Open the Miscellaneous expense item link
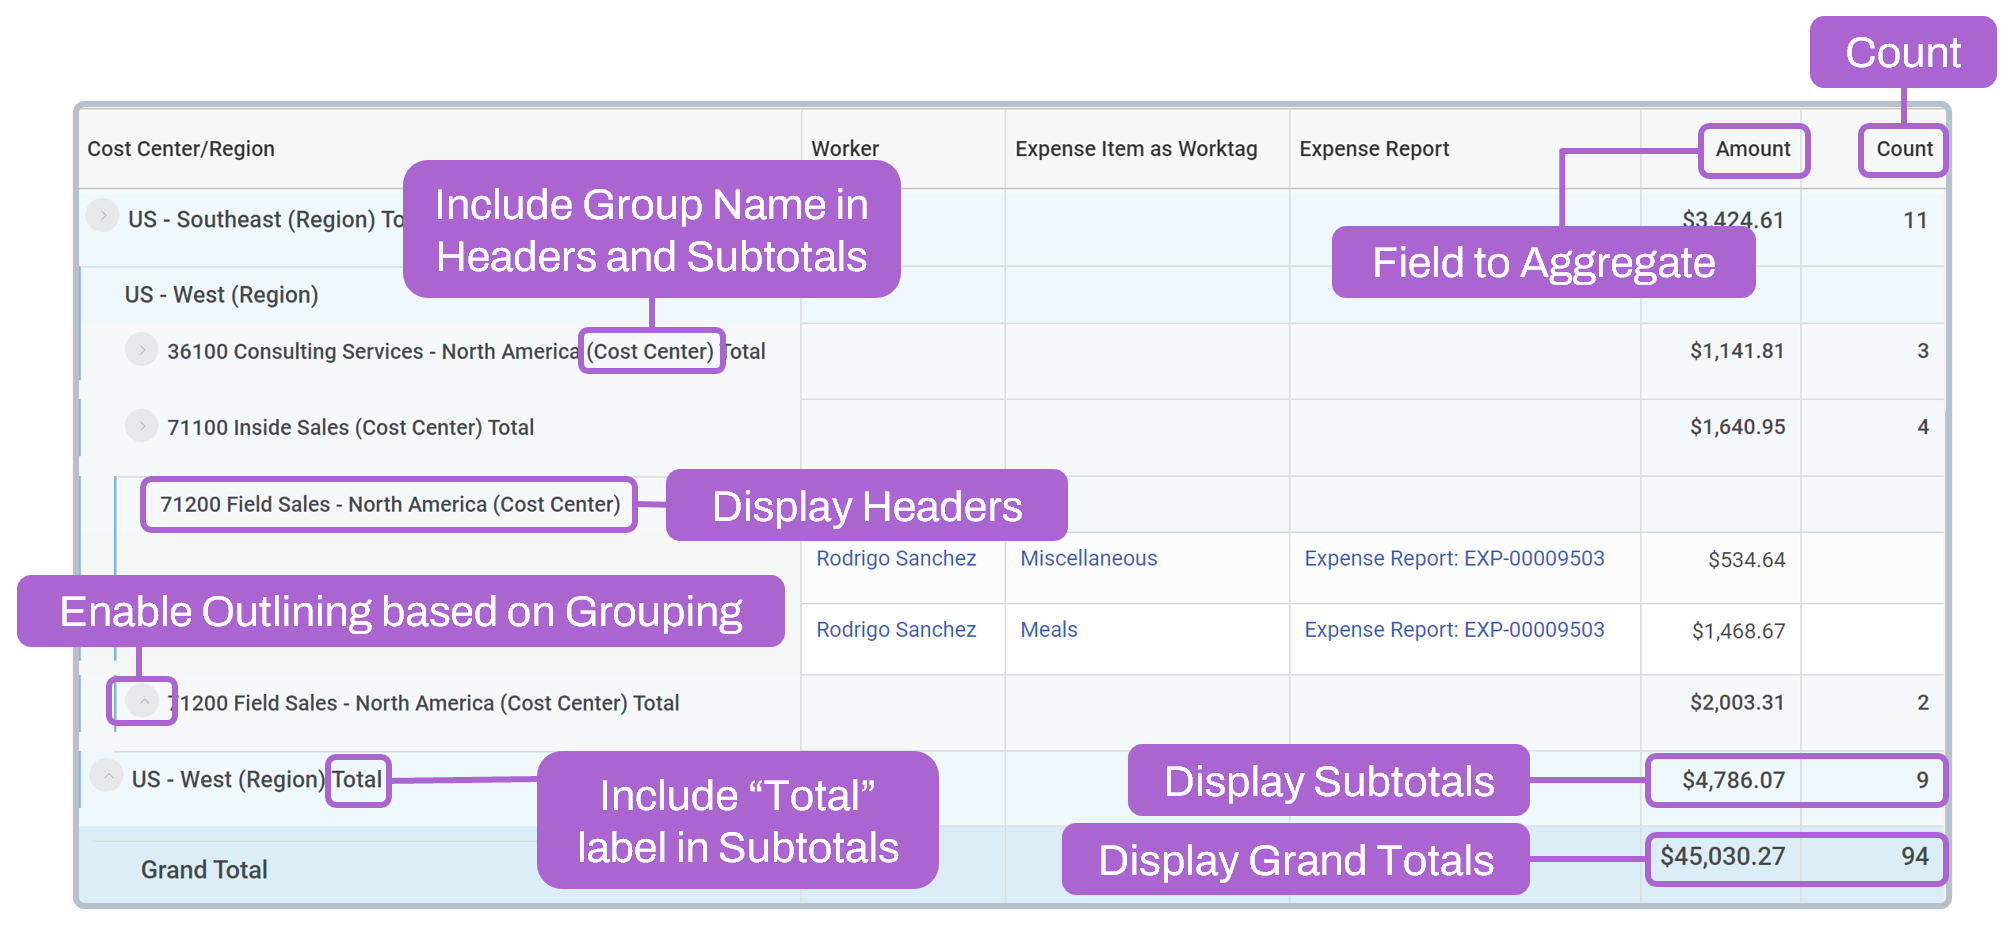The image size is (2013, 933). [x=1089, y=558]
